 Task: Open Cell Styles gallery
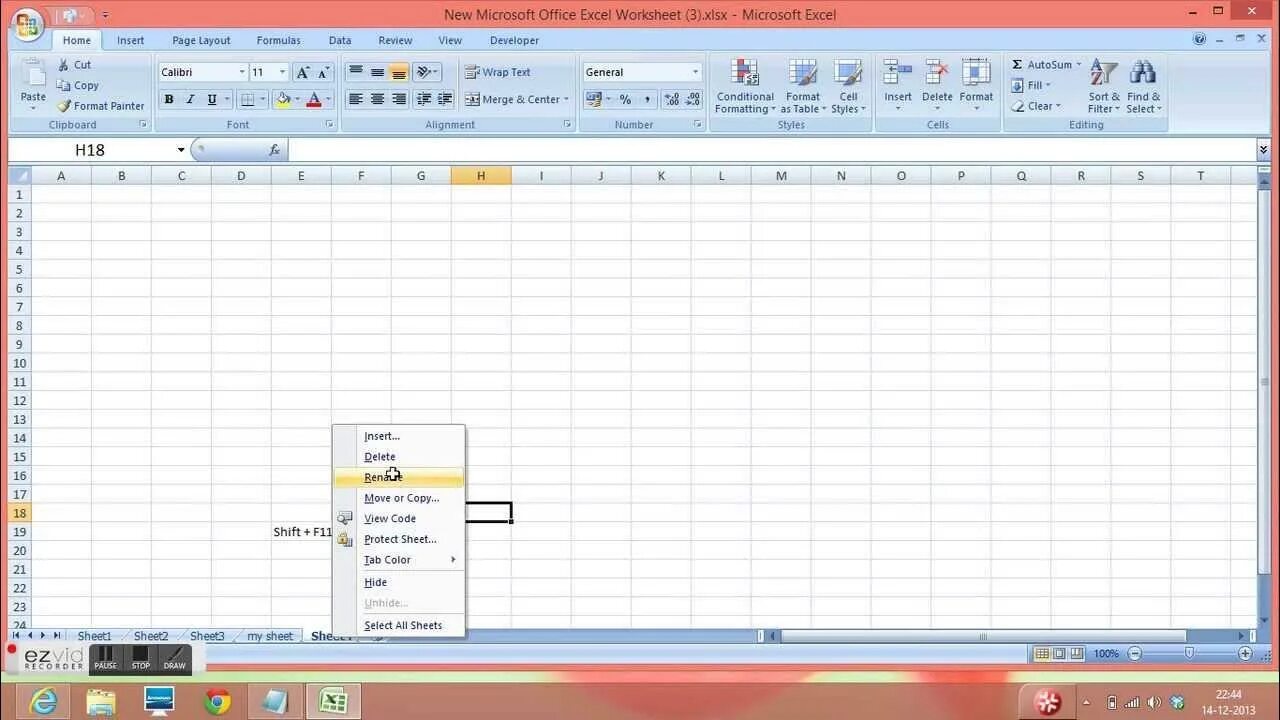848,86
